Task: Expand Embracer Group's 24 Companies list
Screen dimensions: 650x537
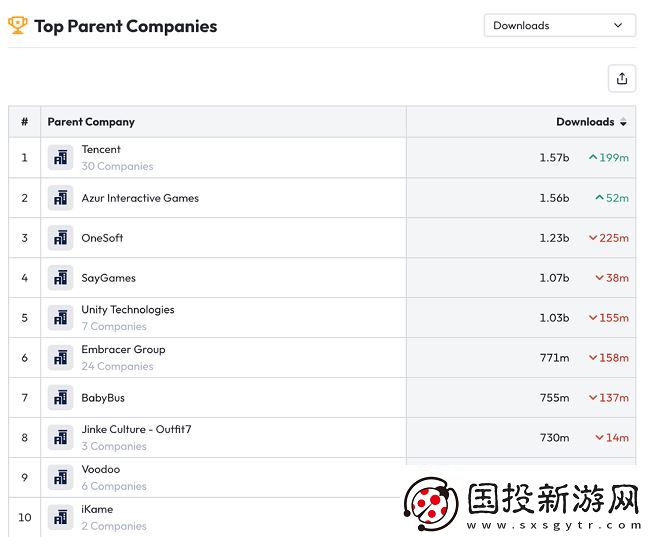Action: (x=117, y=367)
